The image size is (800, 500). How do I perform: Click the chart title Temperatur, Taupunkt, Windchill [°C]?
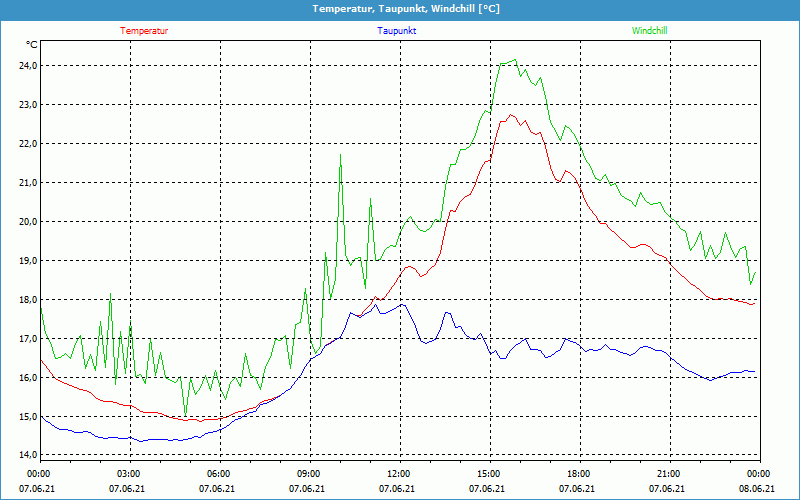(406, 9)
